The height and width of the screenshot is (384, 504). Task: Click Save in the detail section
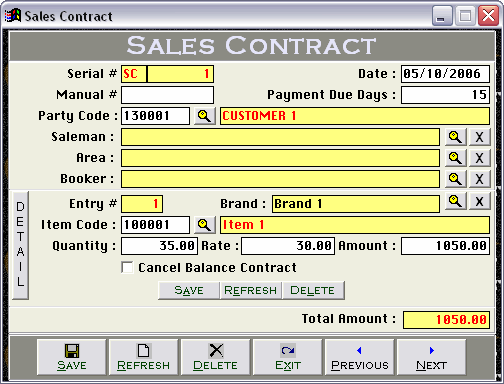(x=189, y=290)
